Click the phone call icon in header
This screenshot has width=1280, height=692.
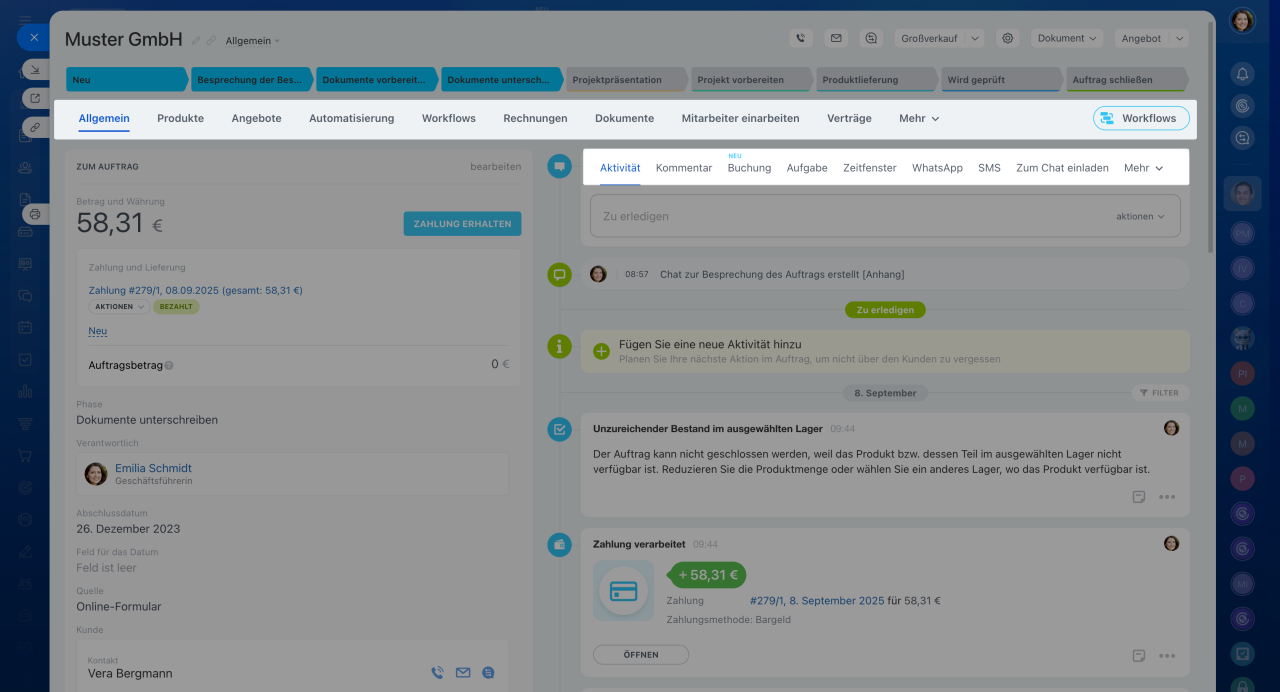coord(800,38)
